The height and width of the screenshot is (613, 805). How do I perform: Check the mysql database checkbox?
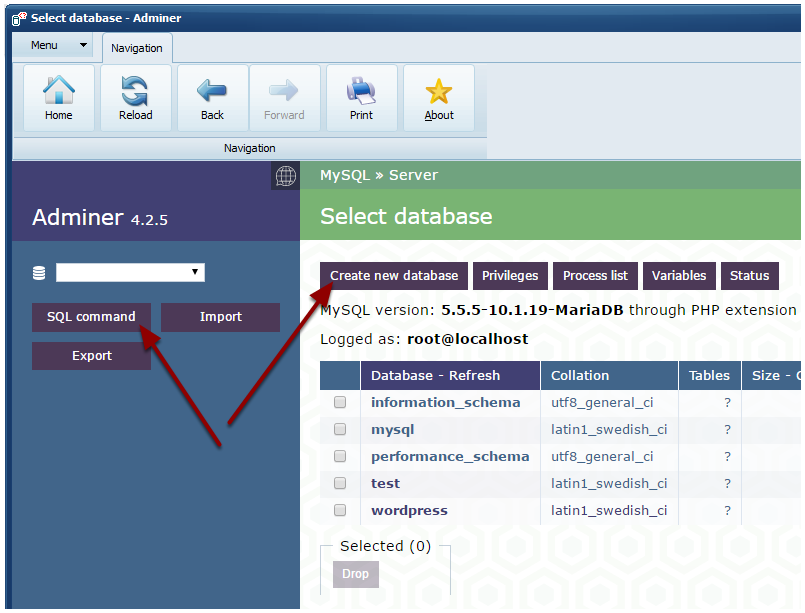coord(339,429)
